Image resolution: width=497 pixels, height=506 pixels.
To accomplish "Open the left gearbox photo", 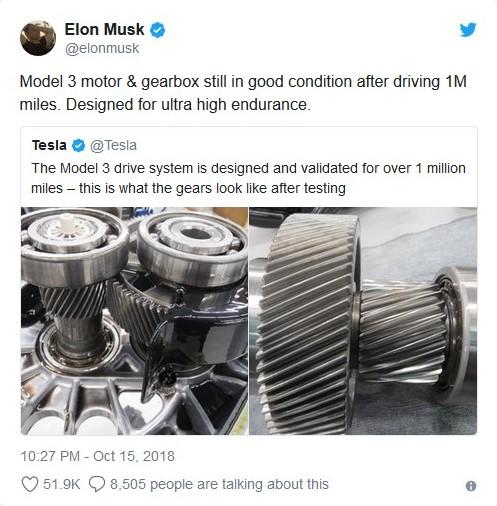I will click(134, 321).
